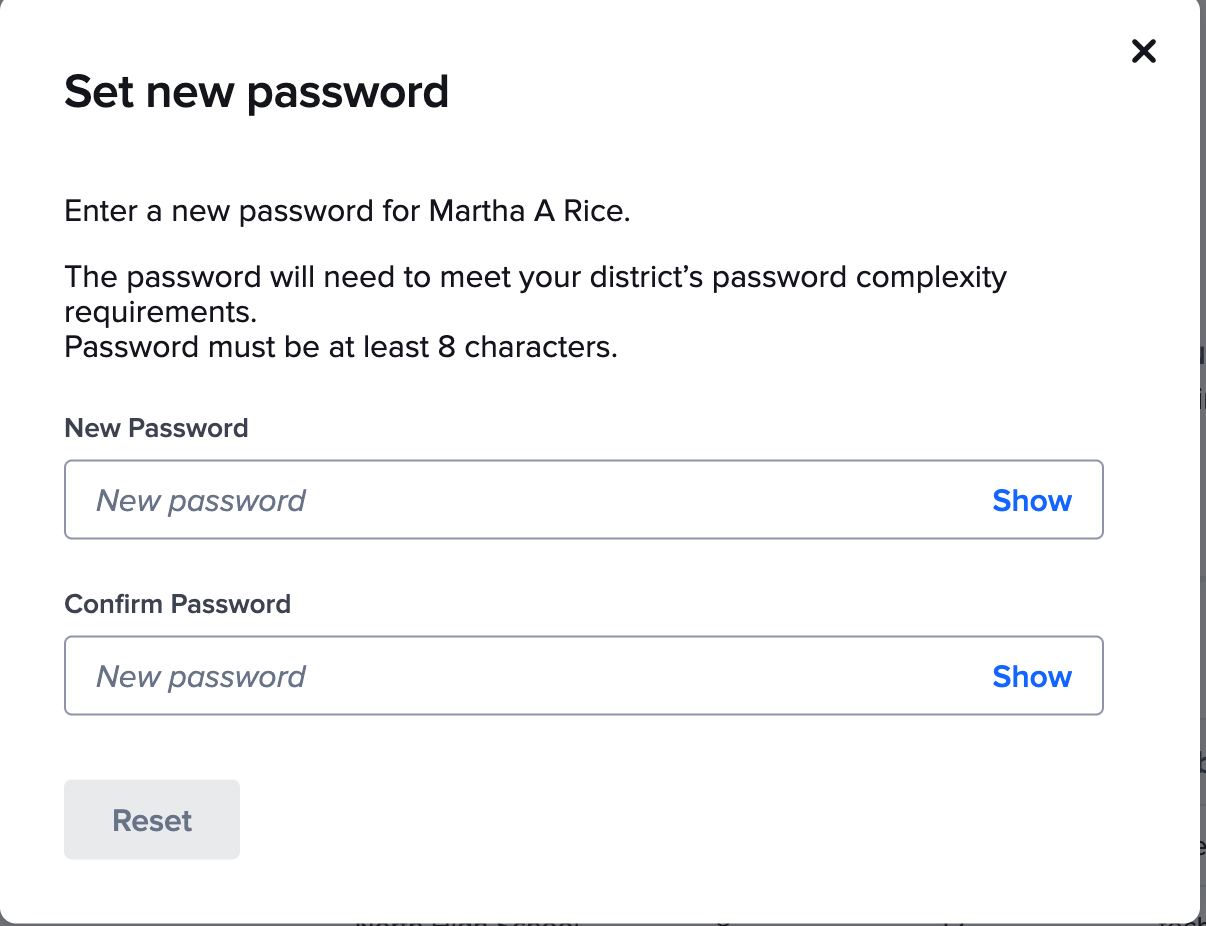Toggle visibility on the first password field
The height and width of the screenshot is (926, 1206).
click(1032, 500)
